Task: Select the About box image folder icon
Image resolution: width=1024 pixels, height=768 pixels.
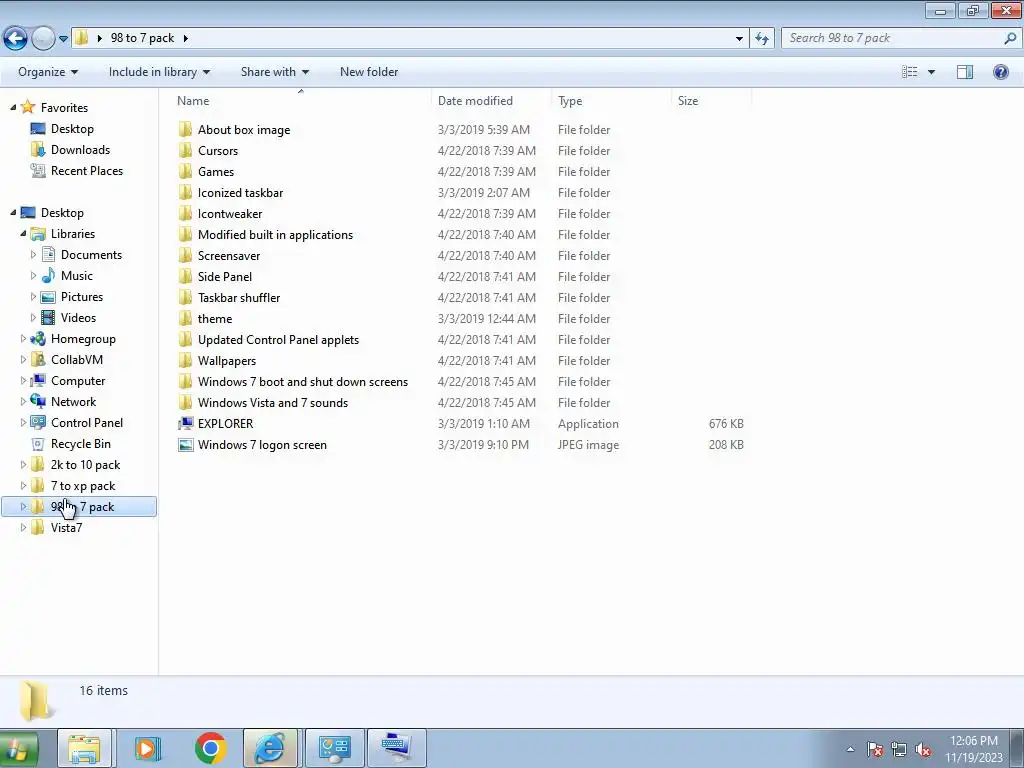Action: [x=185, y=129]
